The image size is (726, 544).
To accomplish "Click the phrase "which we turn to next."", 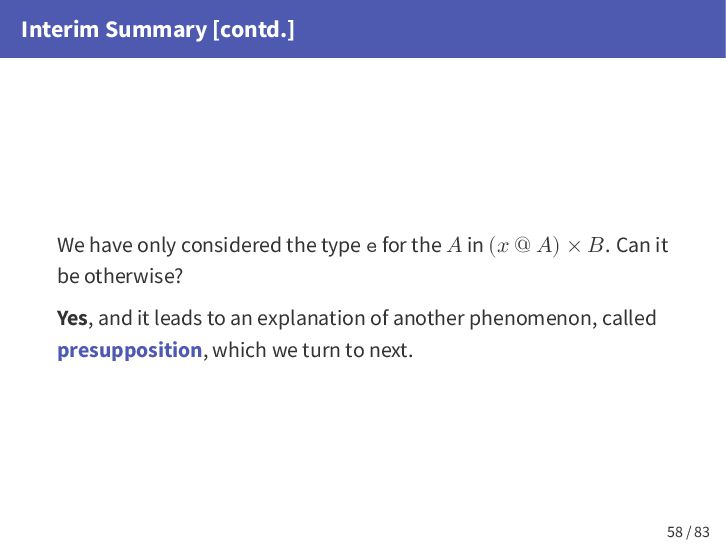I will [x=312, y=350].
